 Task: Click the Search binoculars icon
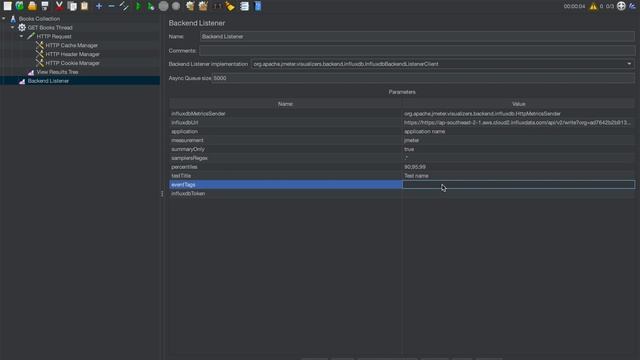218,6
